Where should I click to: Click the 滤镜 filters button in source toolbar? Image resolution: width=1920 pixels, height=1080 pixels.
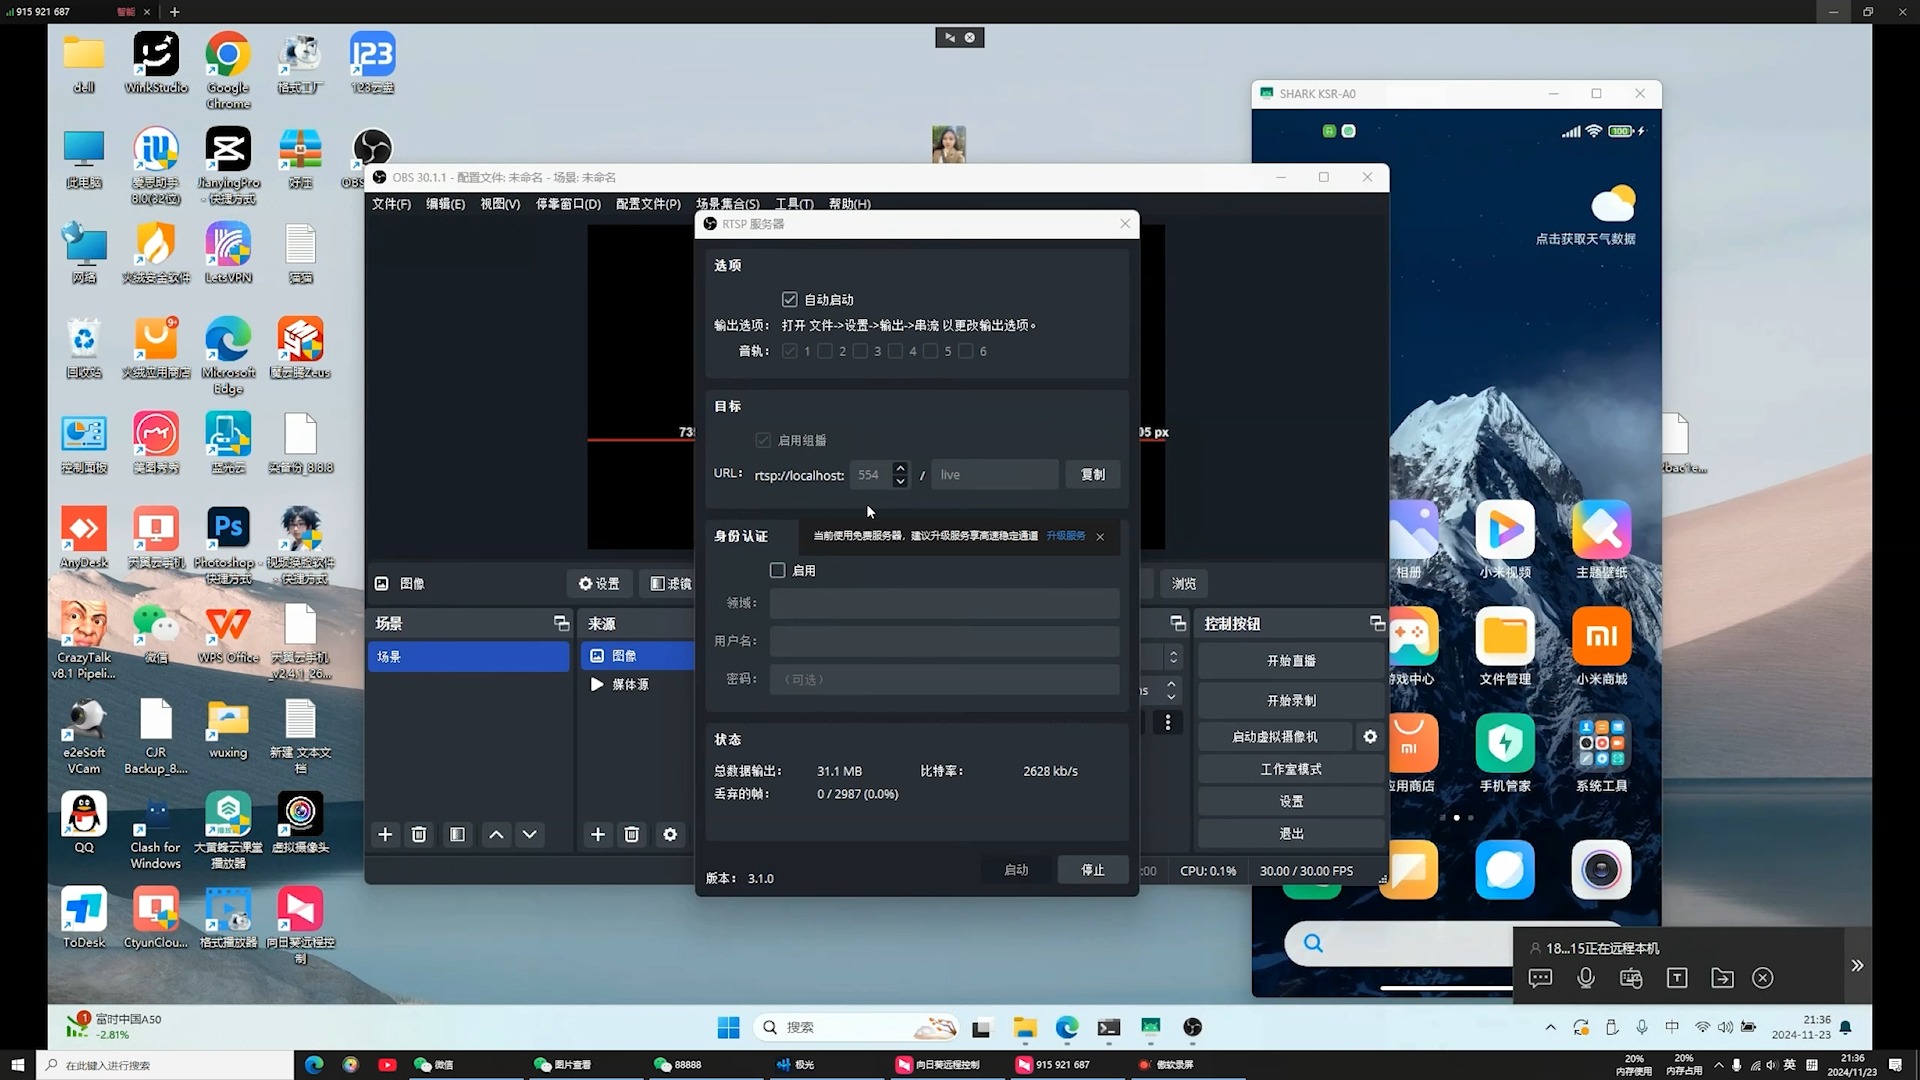(x=671, y=583)
